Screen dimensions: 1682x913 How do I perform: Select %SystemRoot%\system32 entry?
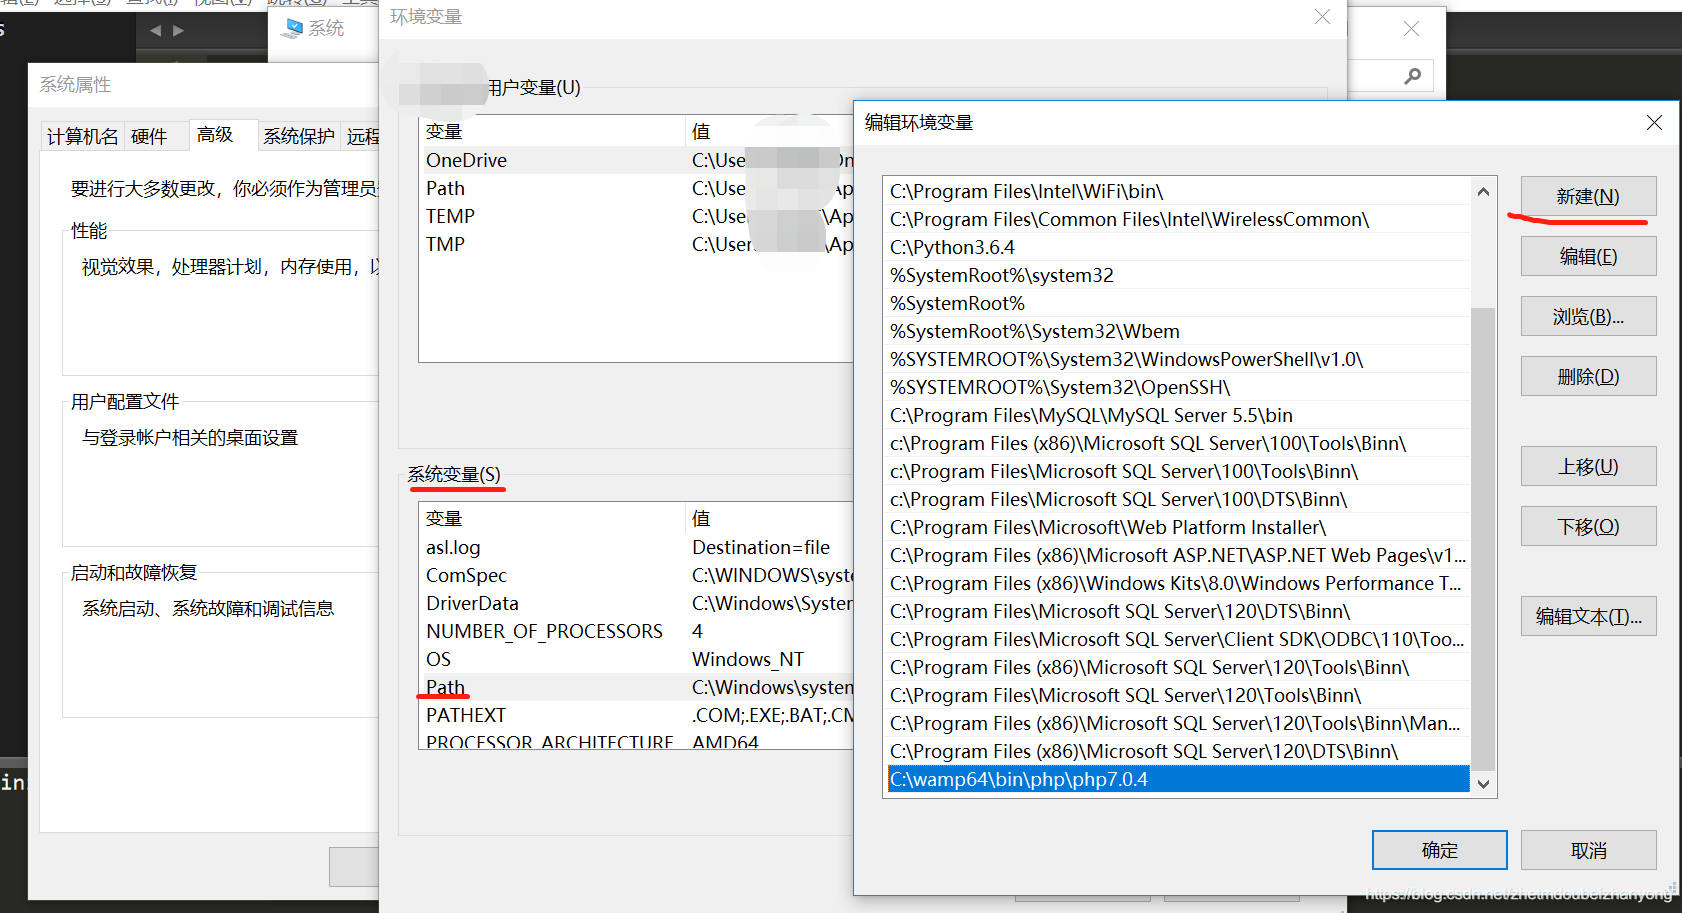1178,275
